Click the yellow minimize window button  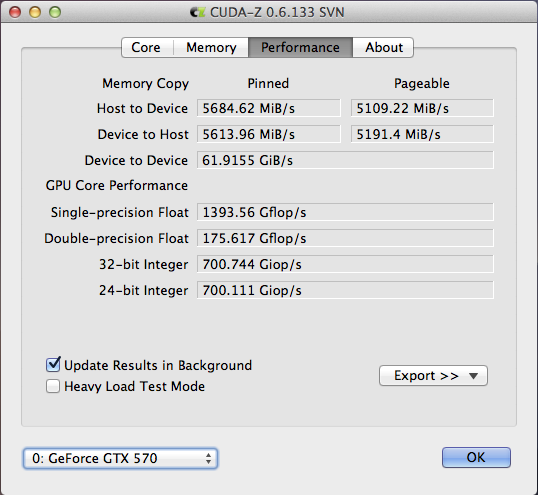pos(35,12)
